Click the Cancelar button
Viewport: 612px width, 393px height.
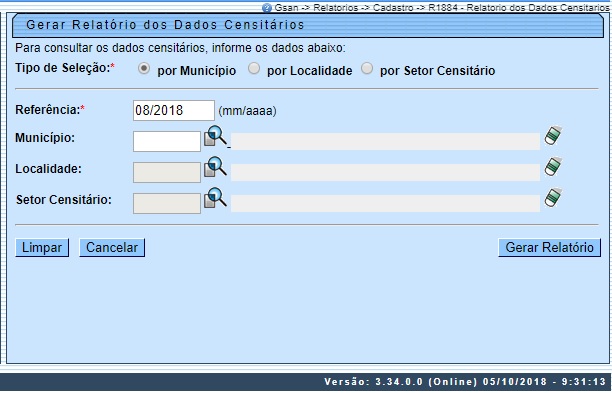[x=112, y=247]
